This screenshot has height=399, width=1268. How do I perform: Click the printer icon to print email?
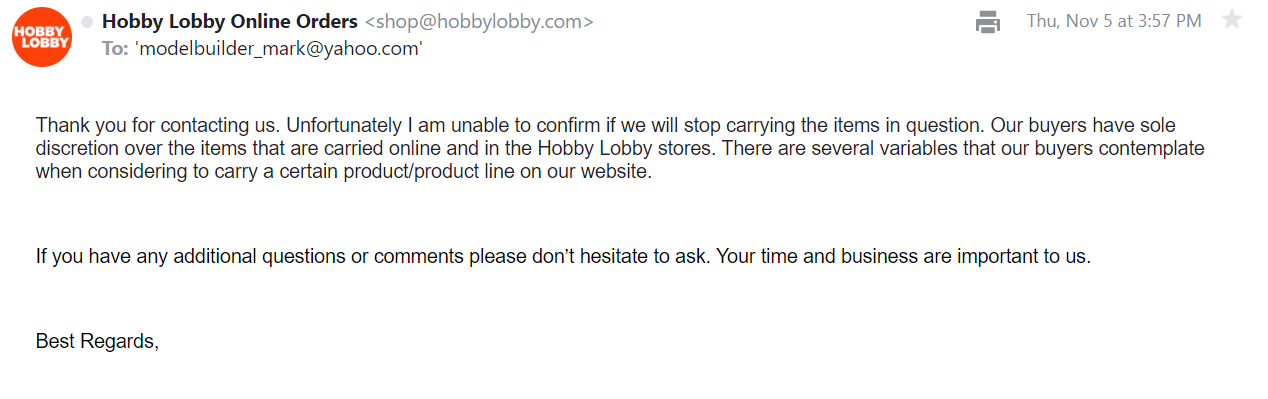(988, 21)
